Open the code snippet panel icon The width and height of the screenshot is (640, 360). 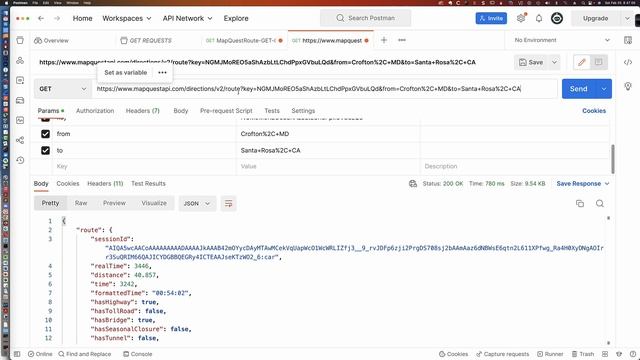628,62
